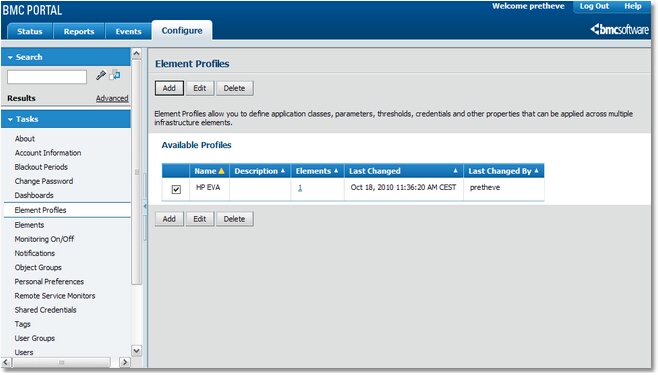
Task: Click sidebar horizontal scroll left arrow
Action: [x=6, y=362]
